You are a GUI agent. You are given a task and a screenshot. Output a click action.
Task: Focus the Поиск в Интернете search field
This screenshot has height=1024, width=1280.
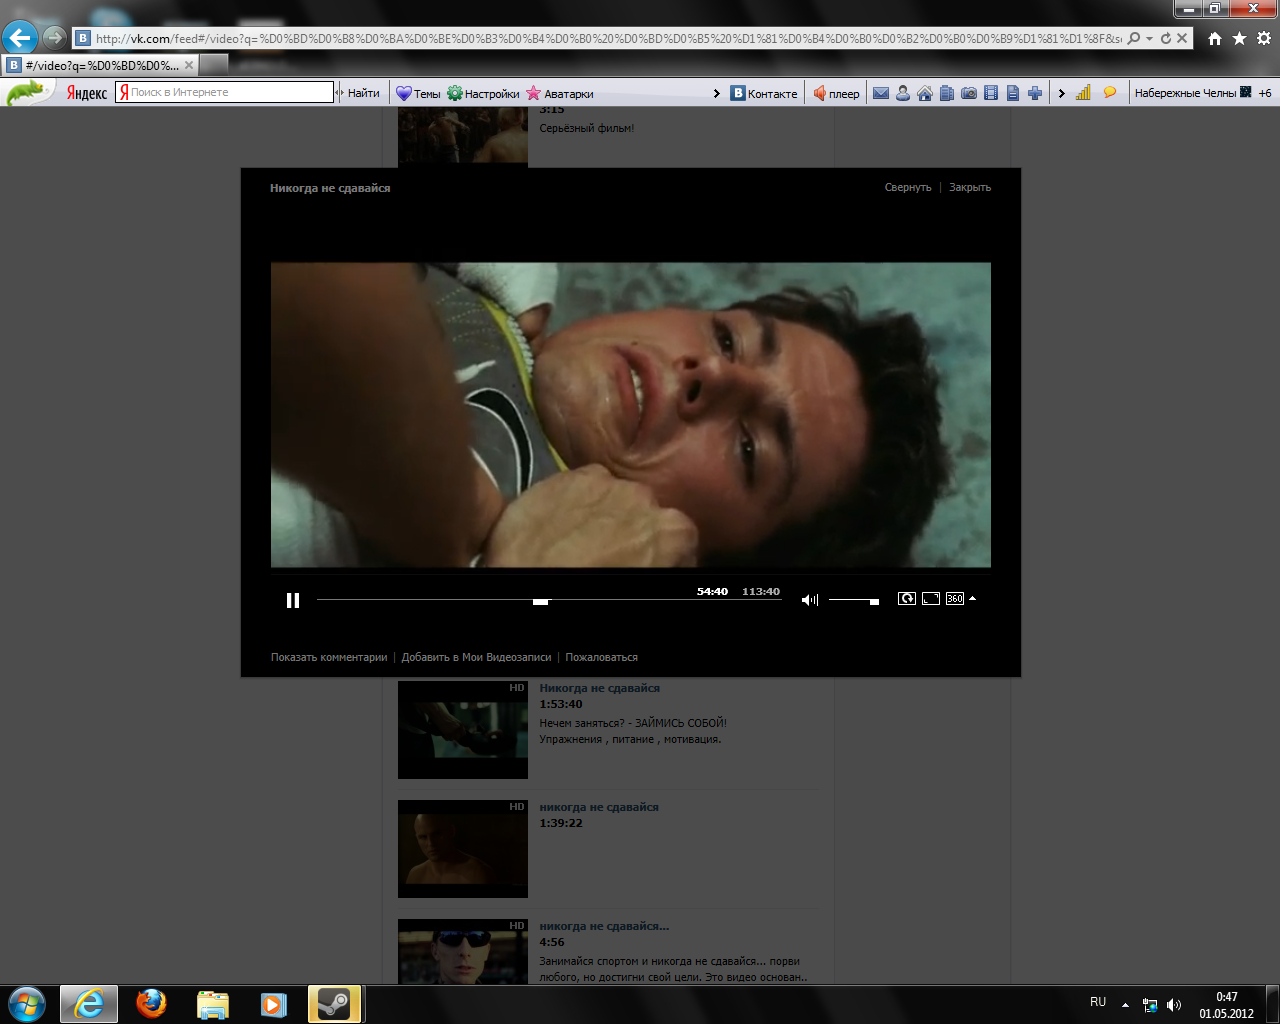224,92
